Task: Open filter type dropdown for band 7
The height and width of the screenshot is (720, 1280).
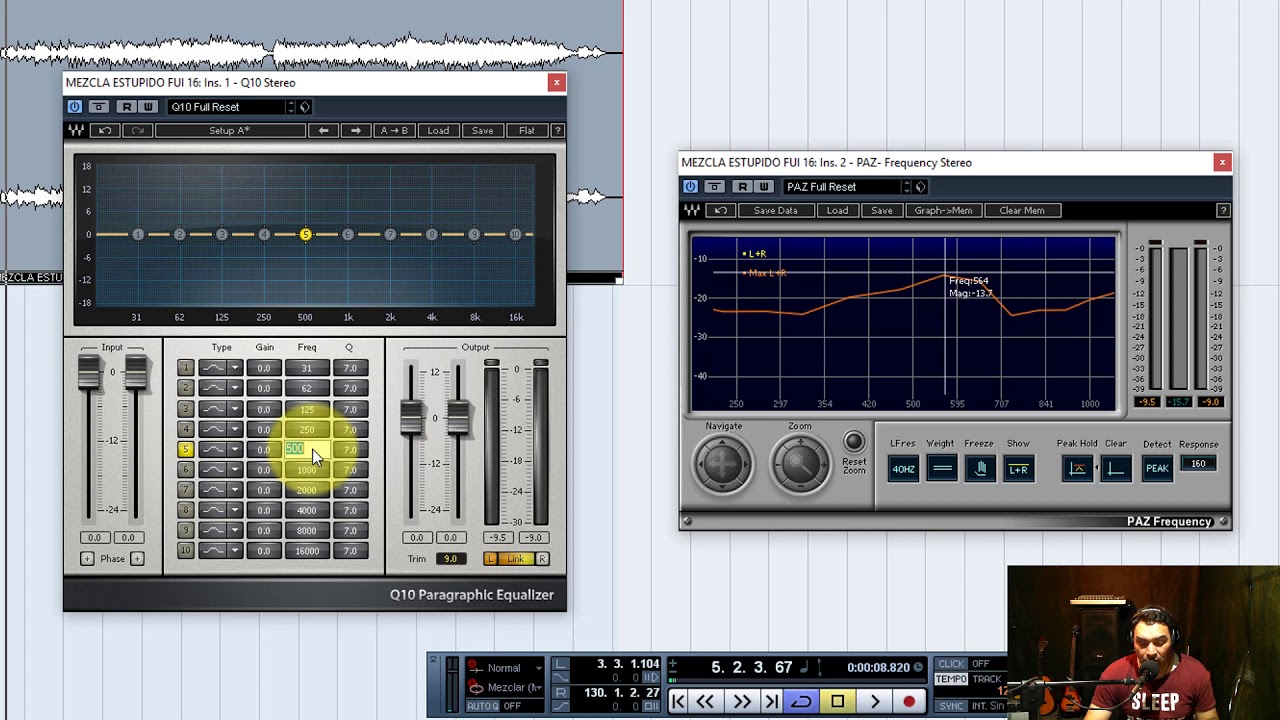Action: pos(234,490)
